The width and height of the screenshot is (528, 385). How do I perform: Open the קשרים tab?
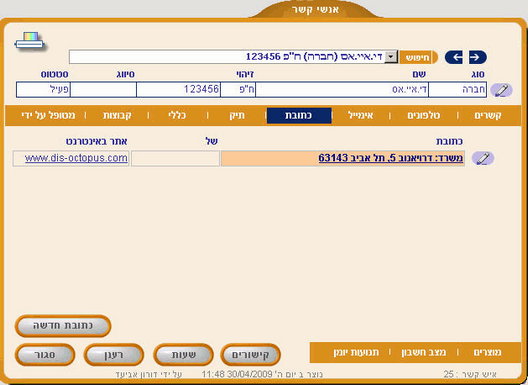pyautogui.click(x=488, y=116)
